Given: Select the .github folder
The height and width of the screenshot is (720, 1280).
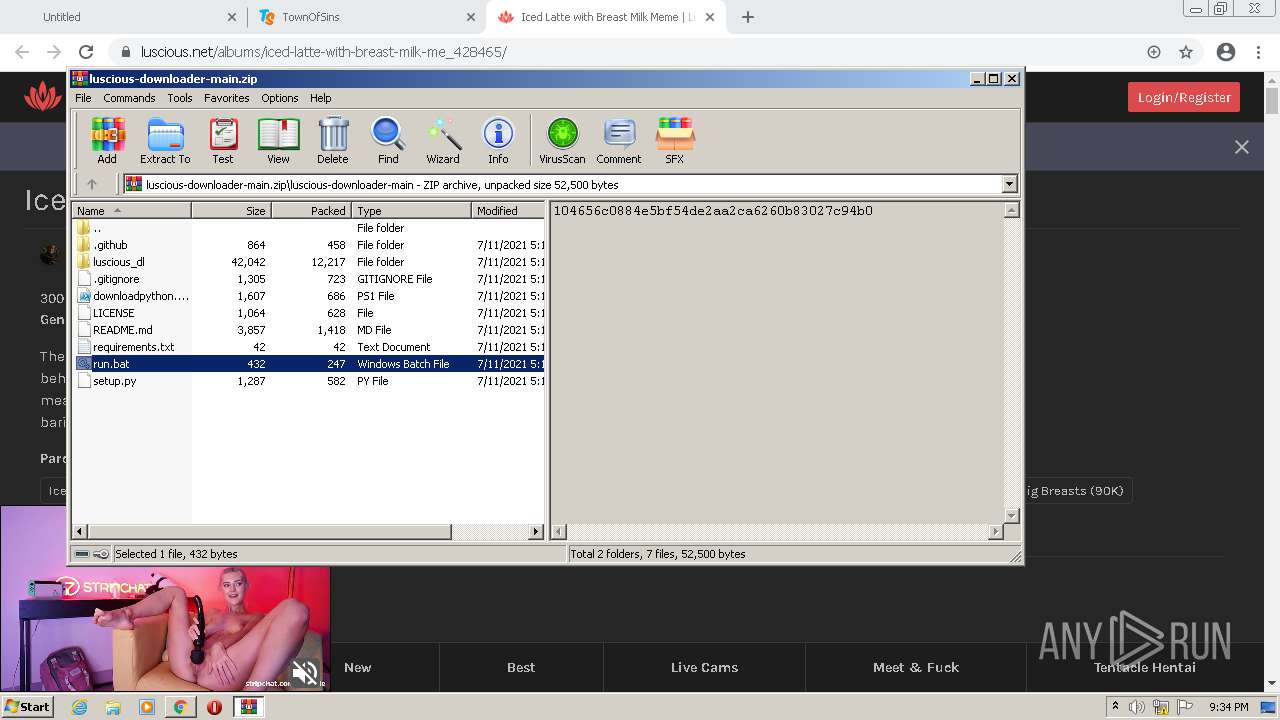Looking at the screenshot, I should [309, 245].
